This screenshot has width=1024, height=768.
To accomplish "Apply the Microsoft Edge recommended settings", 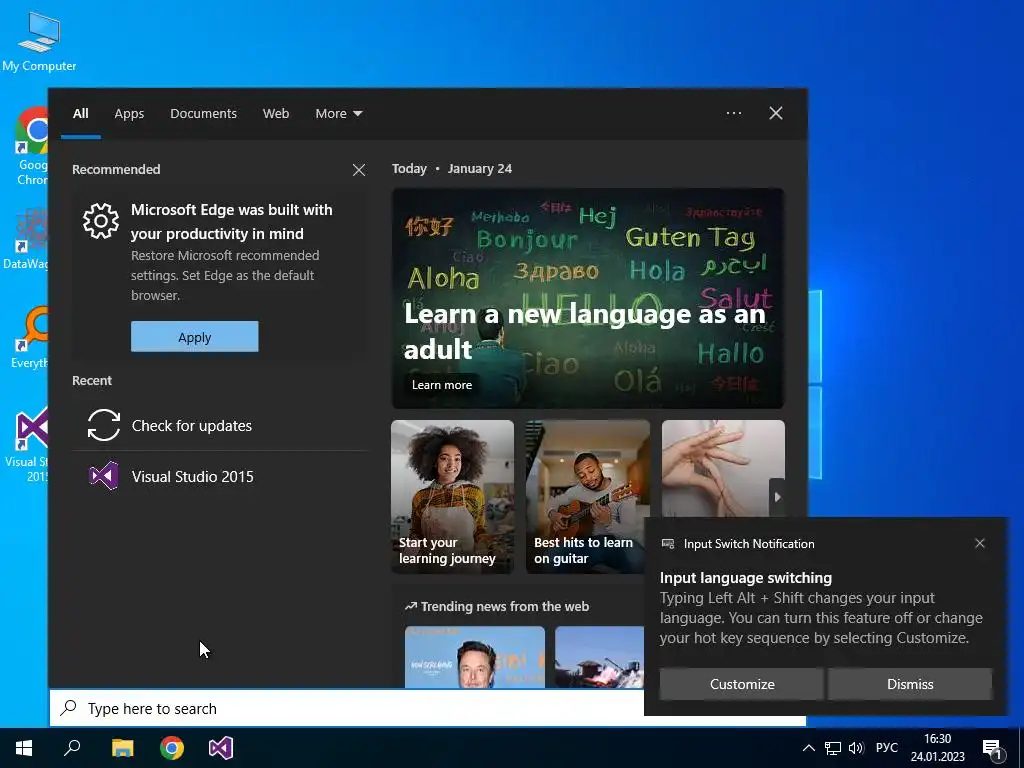I will (x=195, y=336).
